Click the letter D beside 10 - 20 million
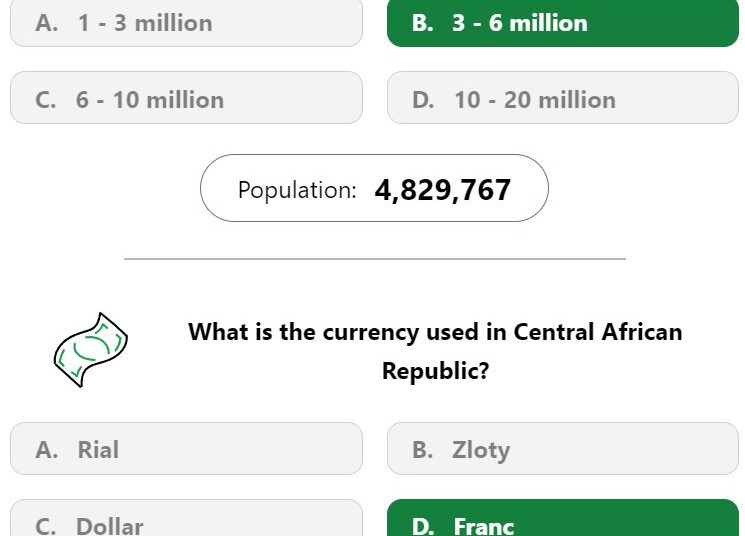 (423, 100)
